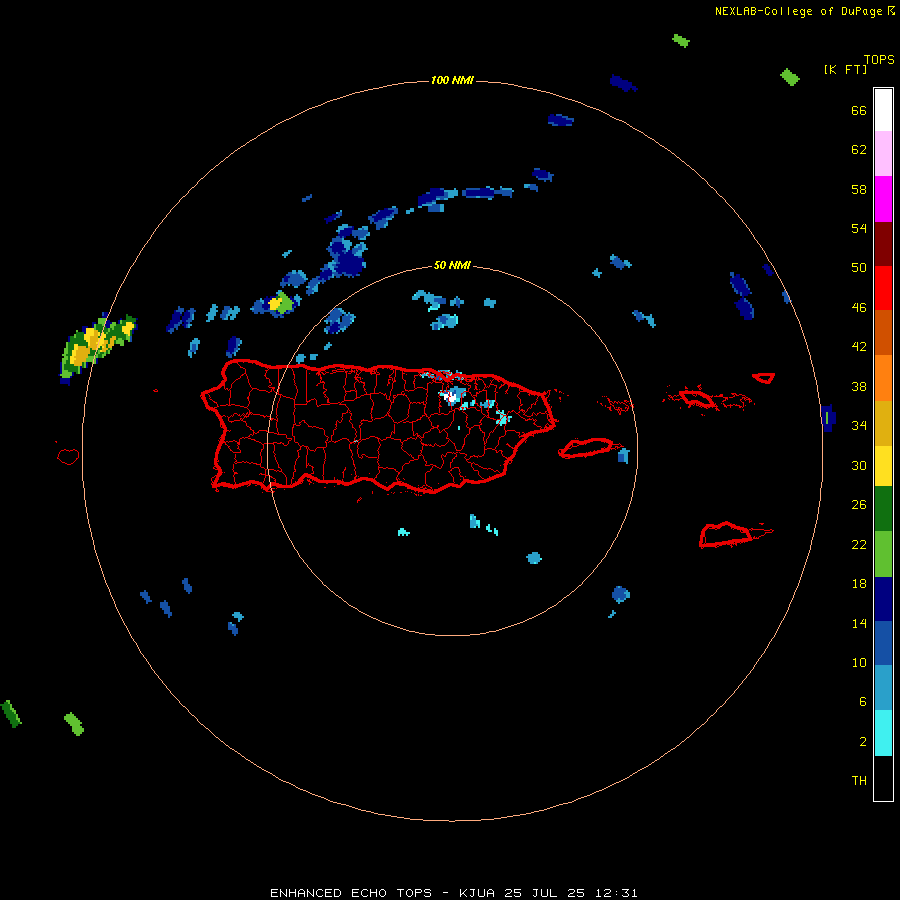Click the TOPS legend title
Viewport: 900px width, 900px height.
(879, 59)
